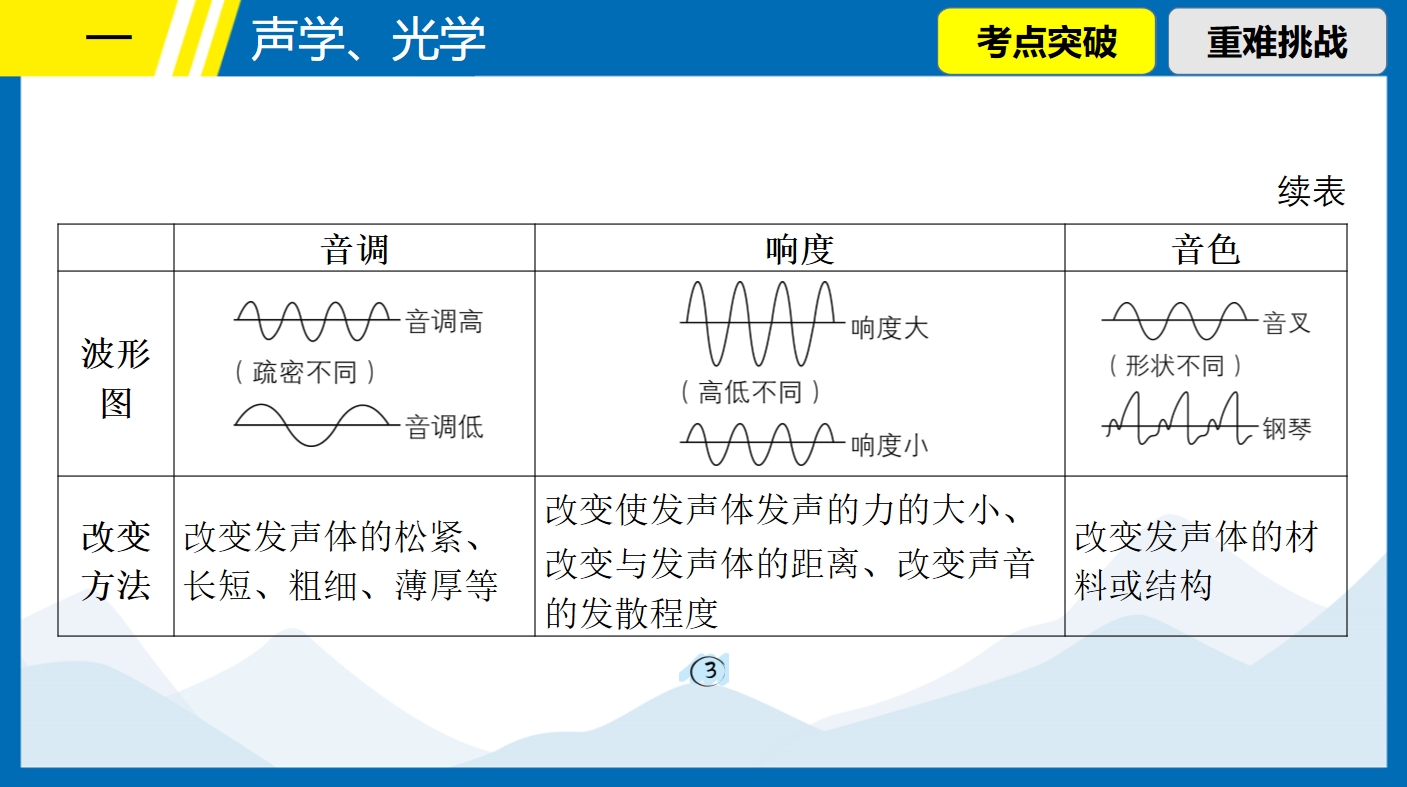Click the circled page number 3
The width and height of the screenshot is (1407, 787).
(x=709, y=671)
